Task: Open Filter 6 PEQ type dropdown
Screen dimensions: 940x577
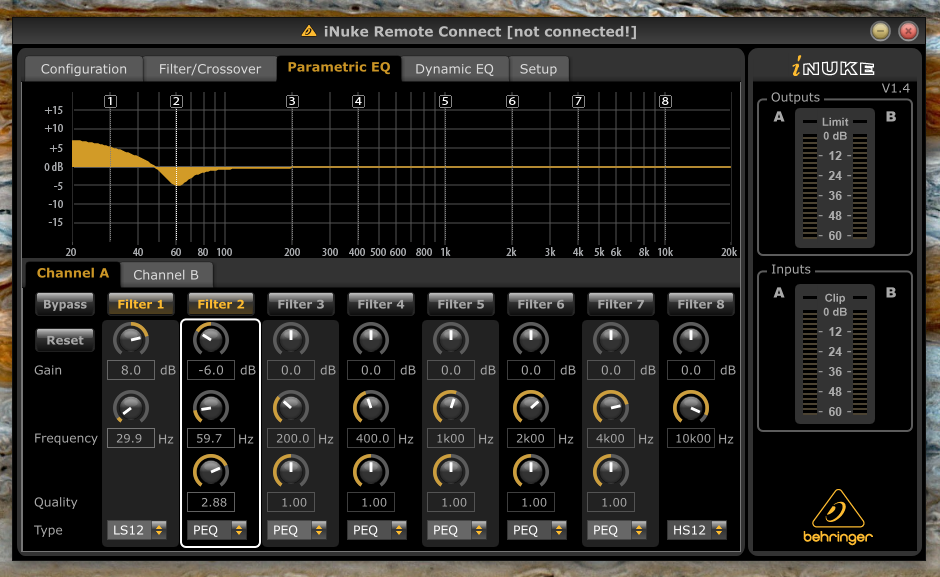Action: (x=537, y=530)
